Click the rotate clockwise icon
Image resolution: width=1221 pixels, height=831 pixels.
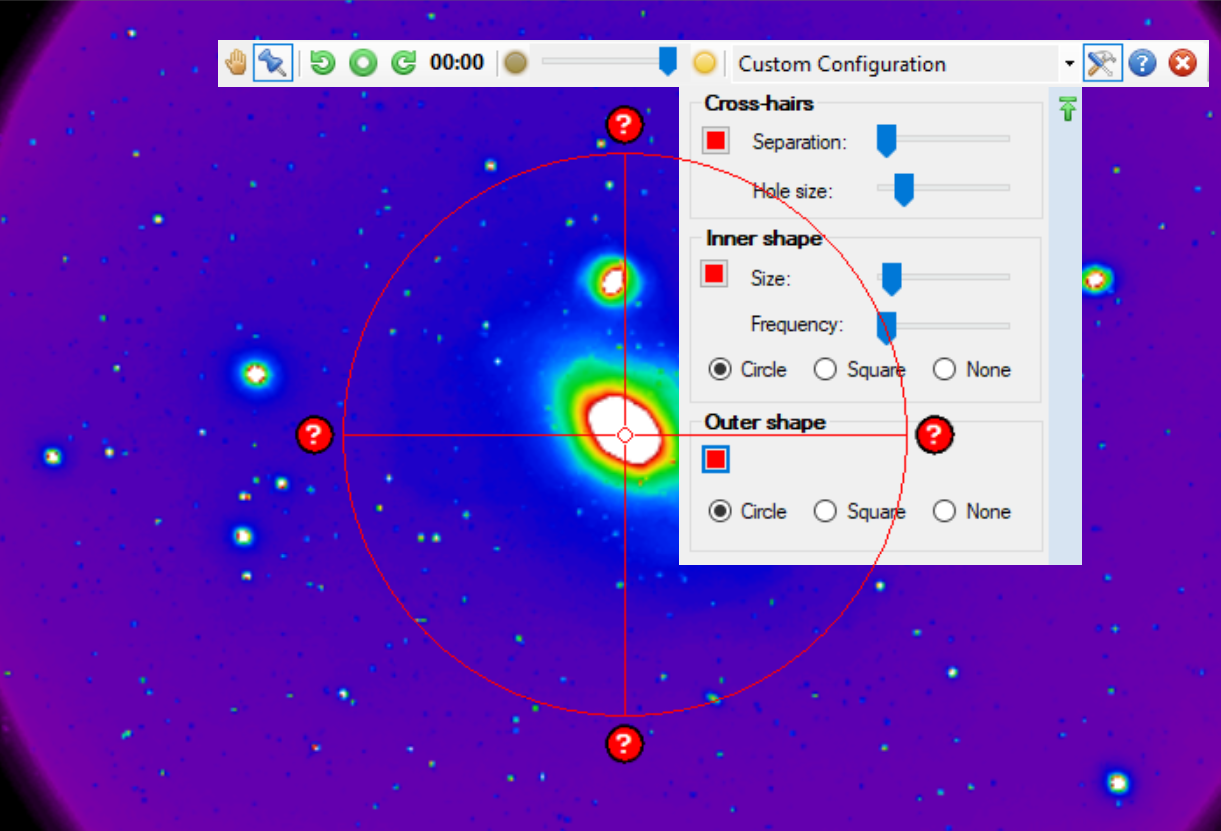pos(402,62)
